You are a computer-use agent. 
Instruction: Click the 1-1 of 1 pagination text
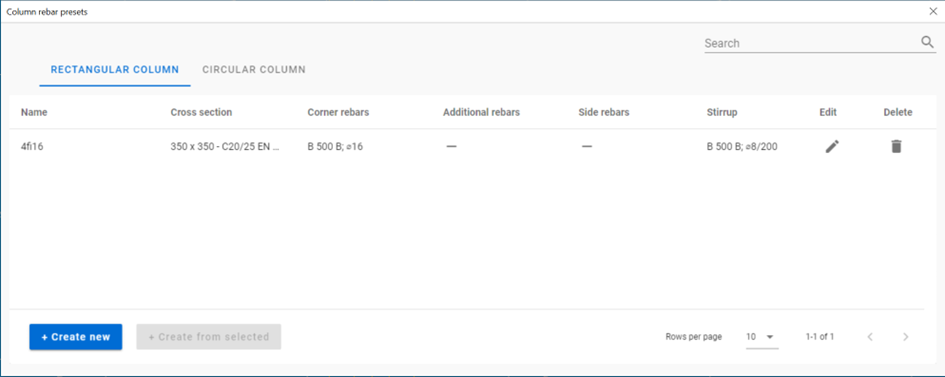point(820,337)
